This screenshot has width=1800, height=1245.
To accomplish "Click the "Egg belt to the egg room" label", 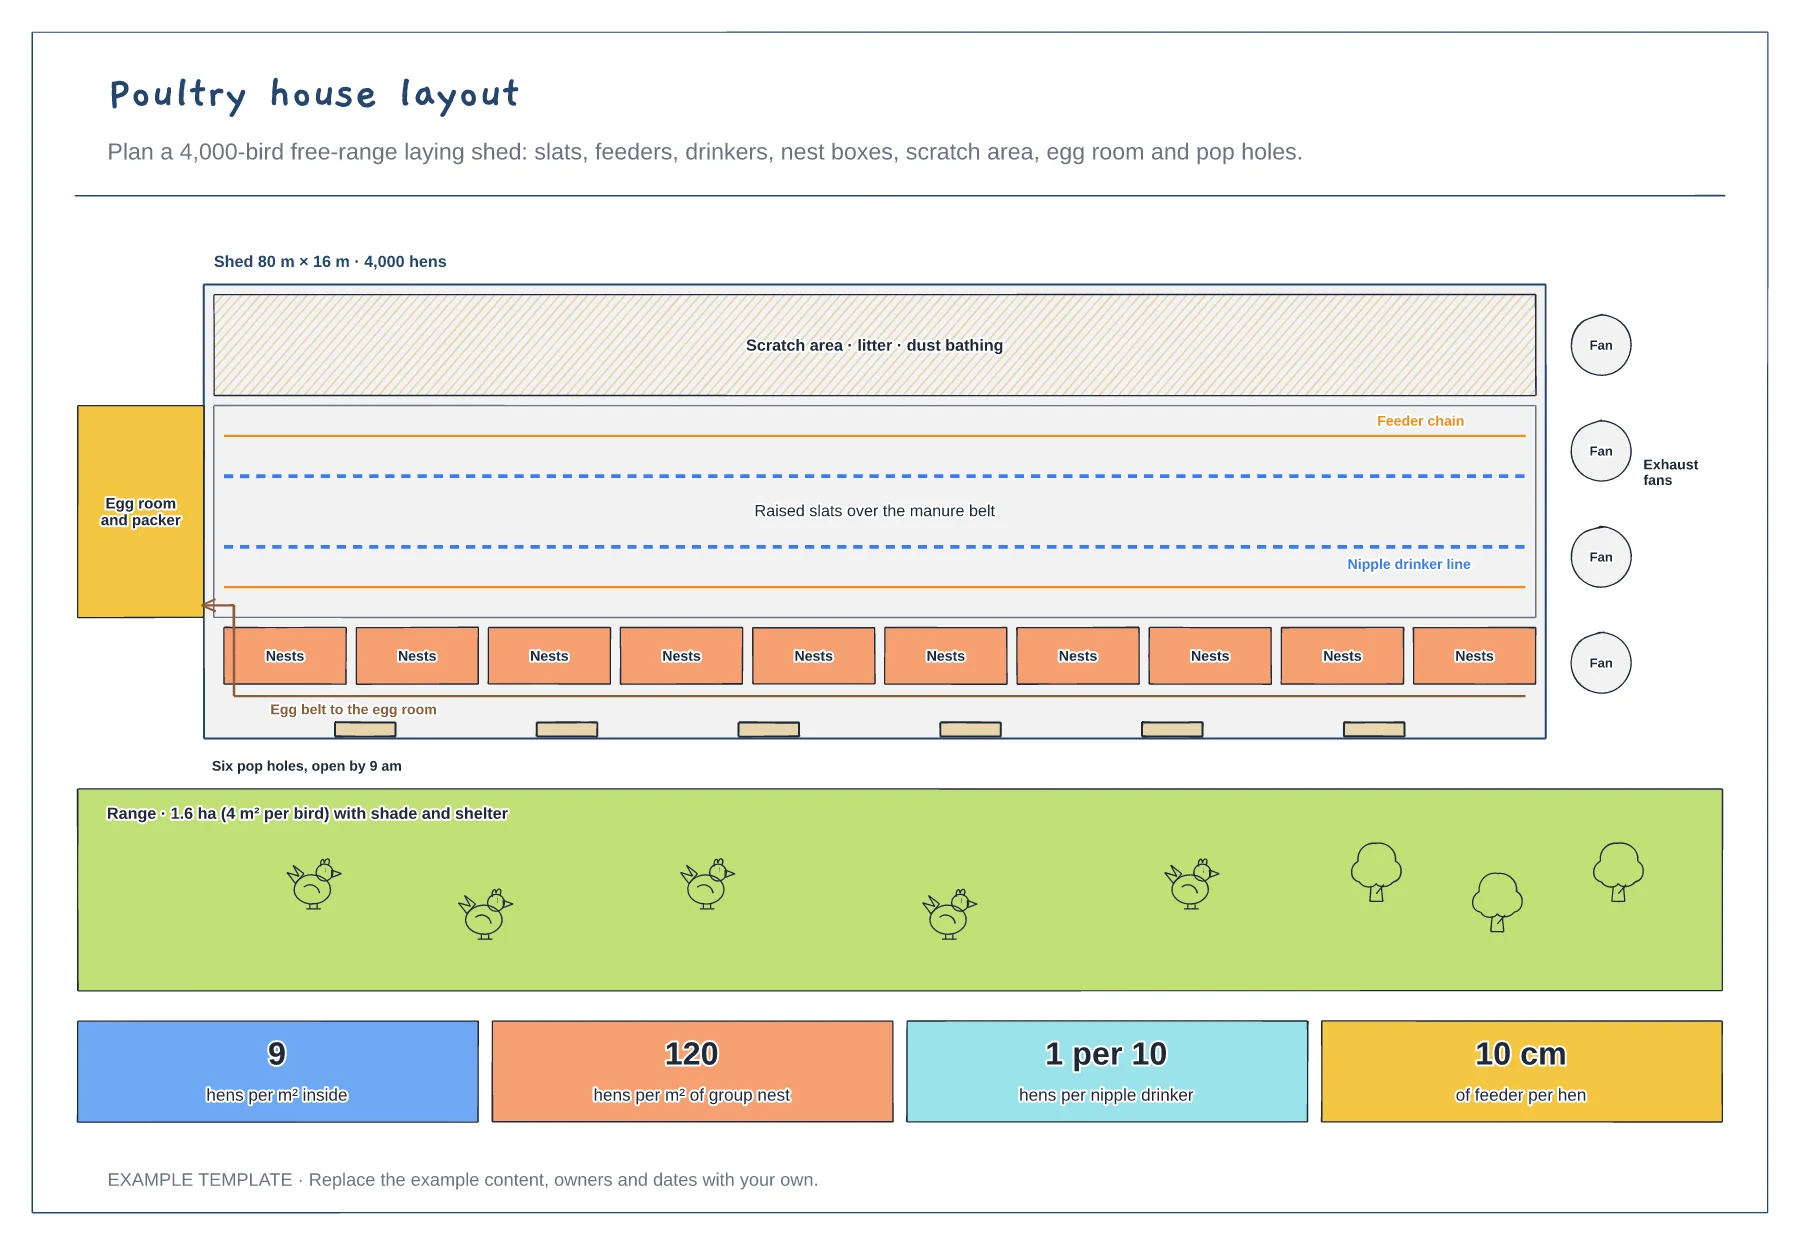I will click(x=353, y=709).
